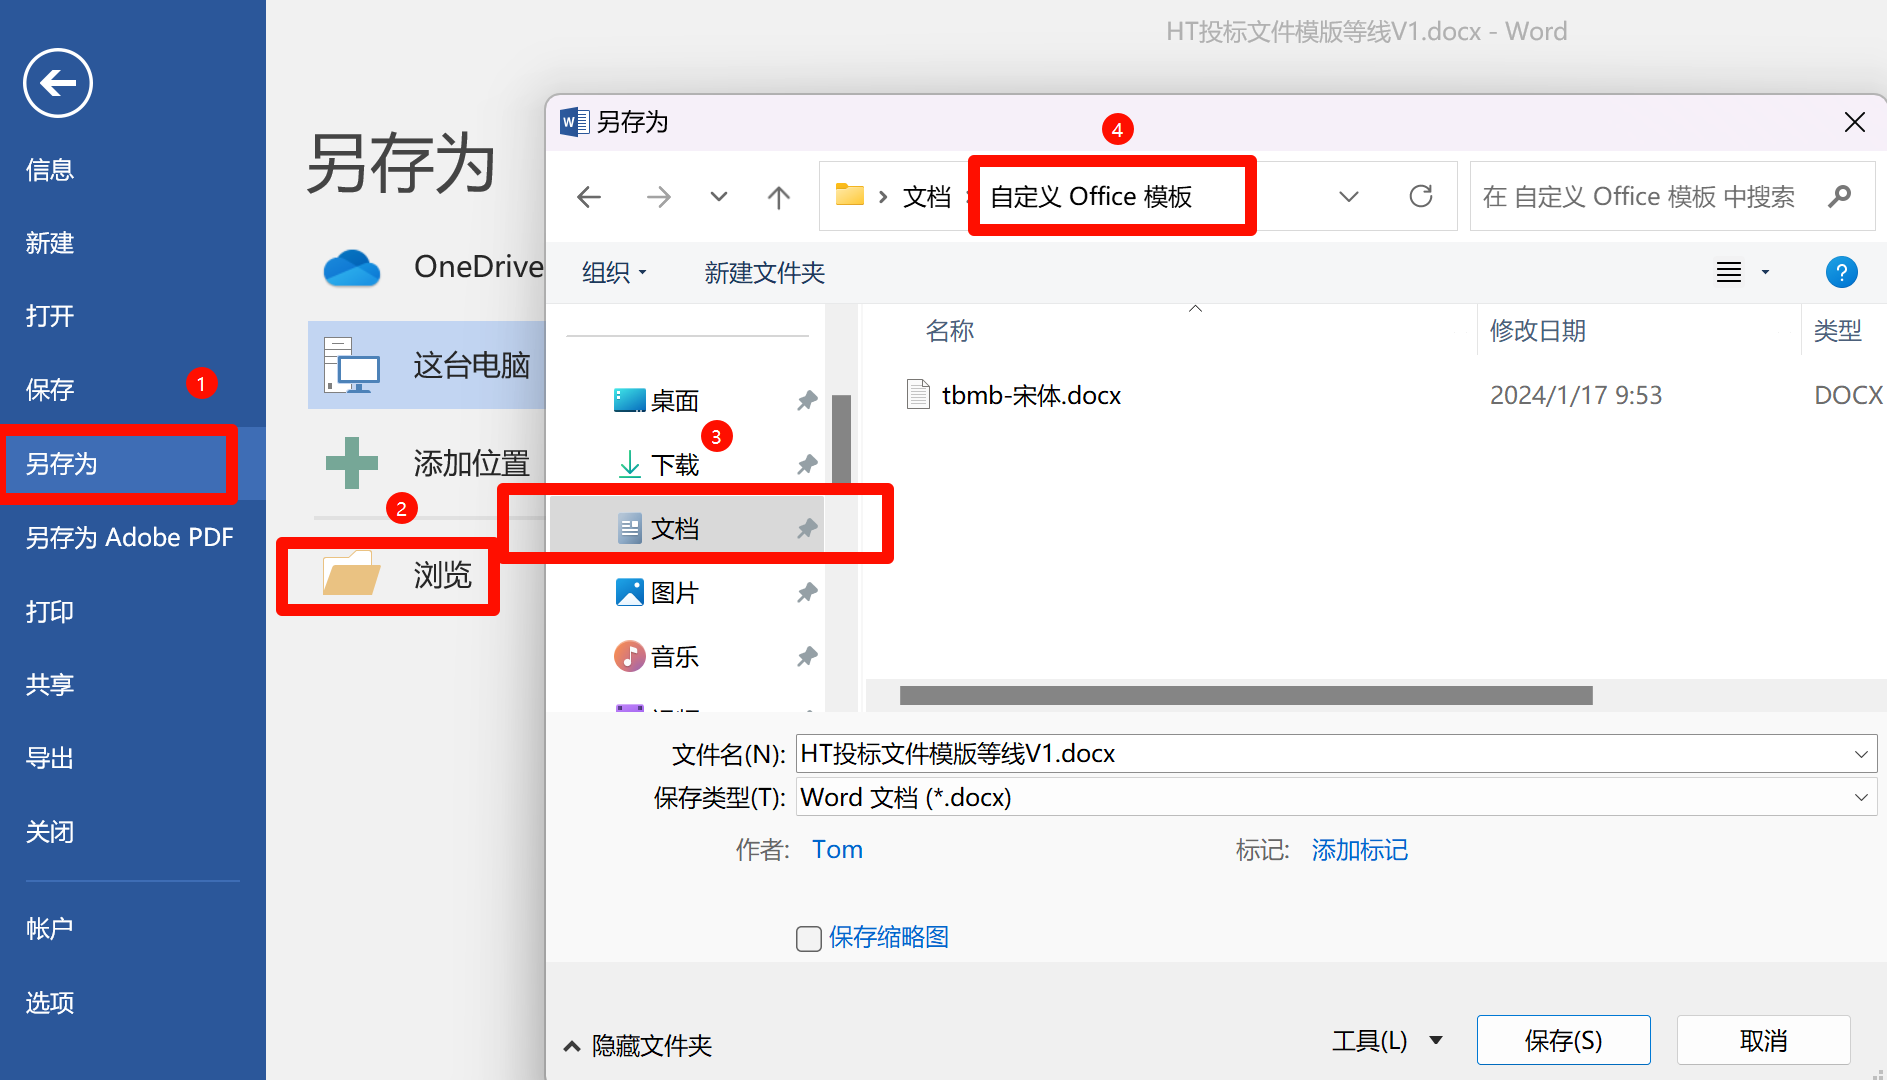1887x1080 pixels.
Task: Choose 另存为 Adobe PDF
Action: pyautogui.click(x=130, y=538)
